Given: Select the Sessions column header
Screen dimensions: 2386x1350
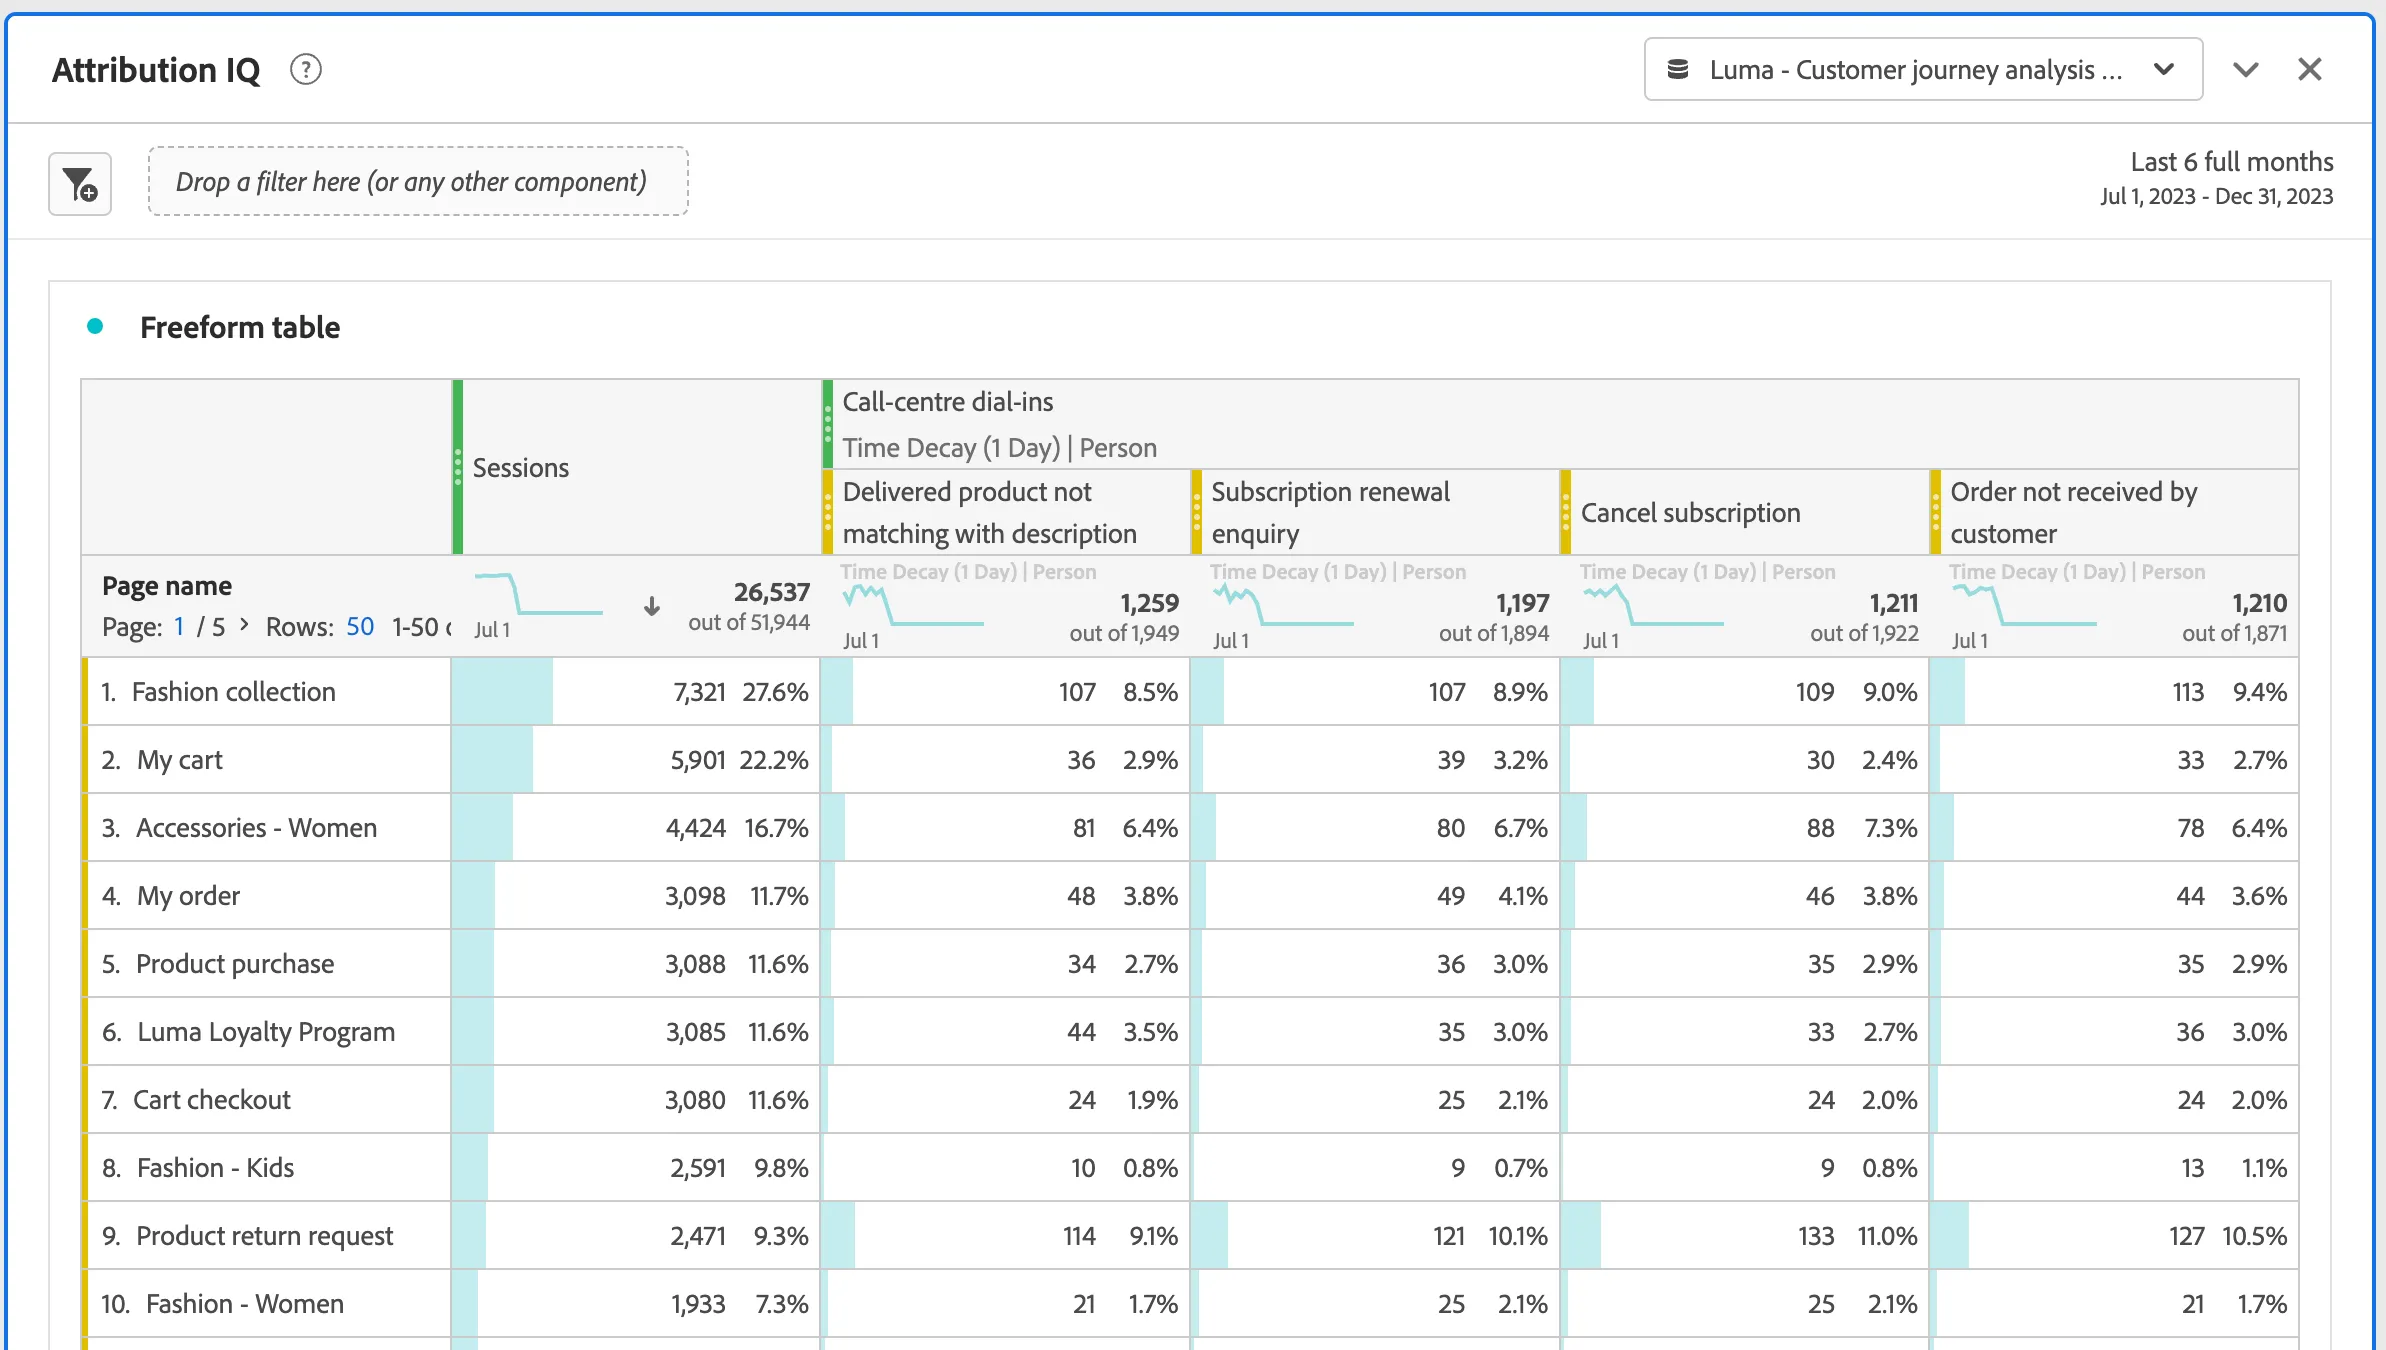Looking at the screenshot, I should point(636,467).
